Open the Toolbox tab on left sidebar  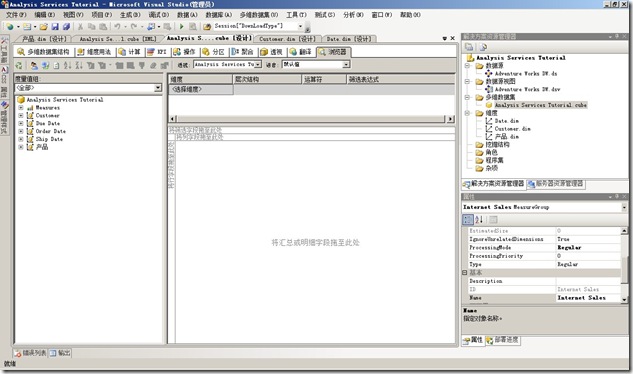[4, 50]
